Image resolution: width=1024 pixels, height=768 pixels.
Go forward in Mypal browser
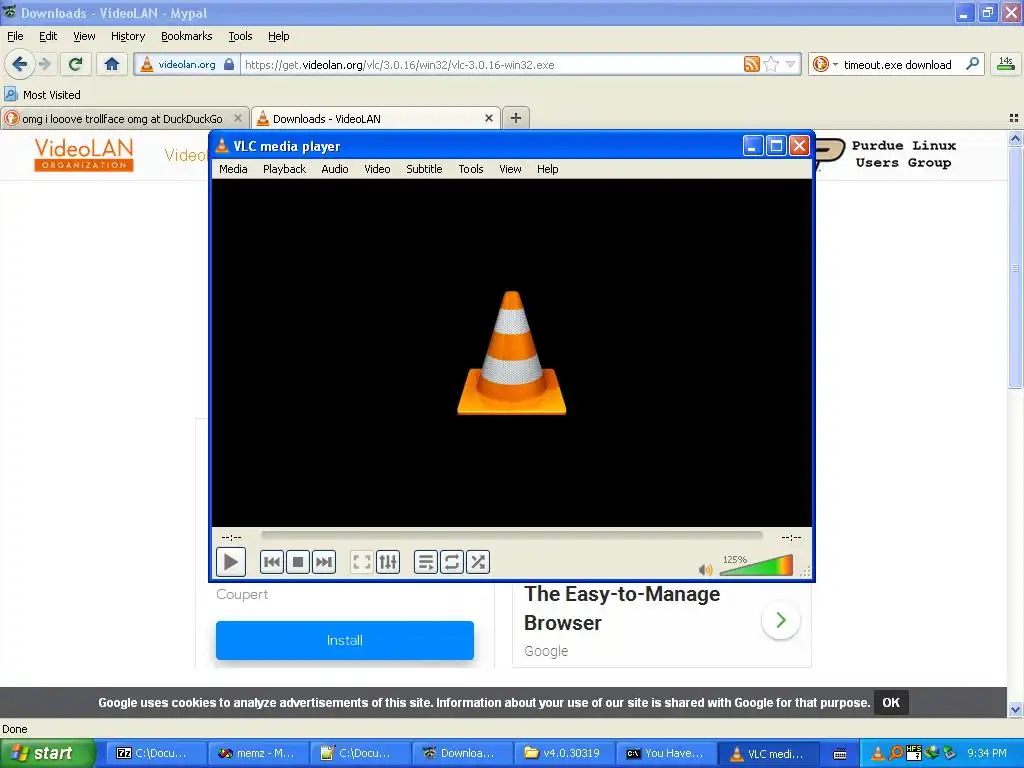(44, 64)
